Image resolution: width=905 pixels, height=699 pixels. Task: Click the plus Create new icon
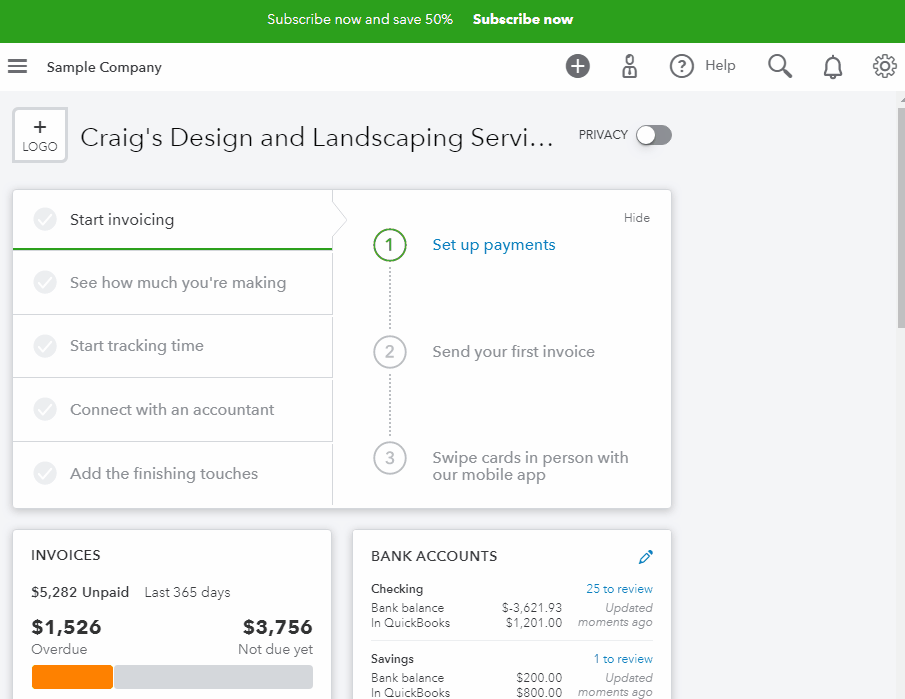click(578, 67)
